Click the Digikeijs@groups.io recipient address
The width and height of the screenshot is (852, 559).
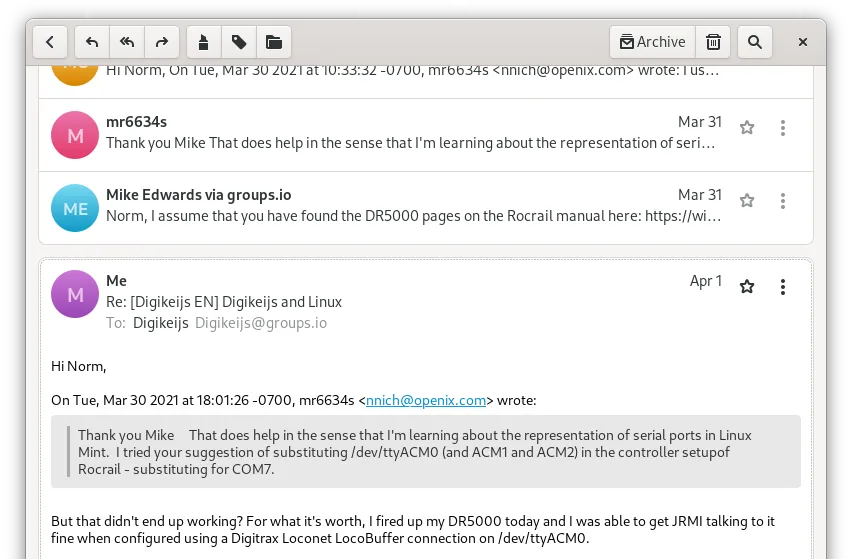pos(261,323)
